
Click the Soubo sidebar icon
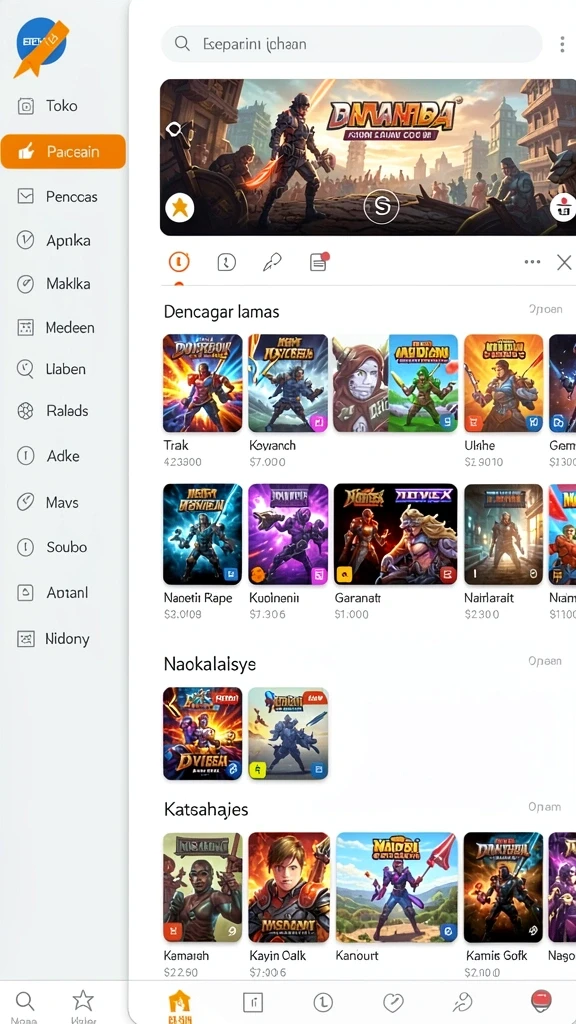[x=25, y=547]
